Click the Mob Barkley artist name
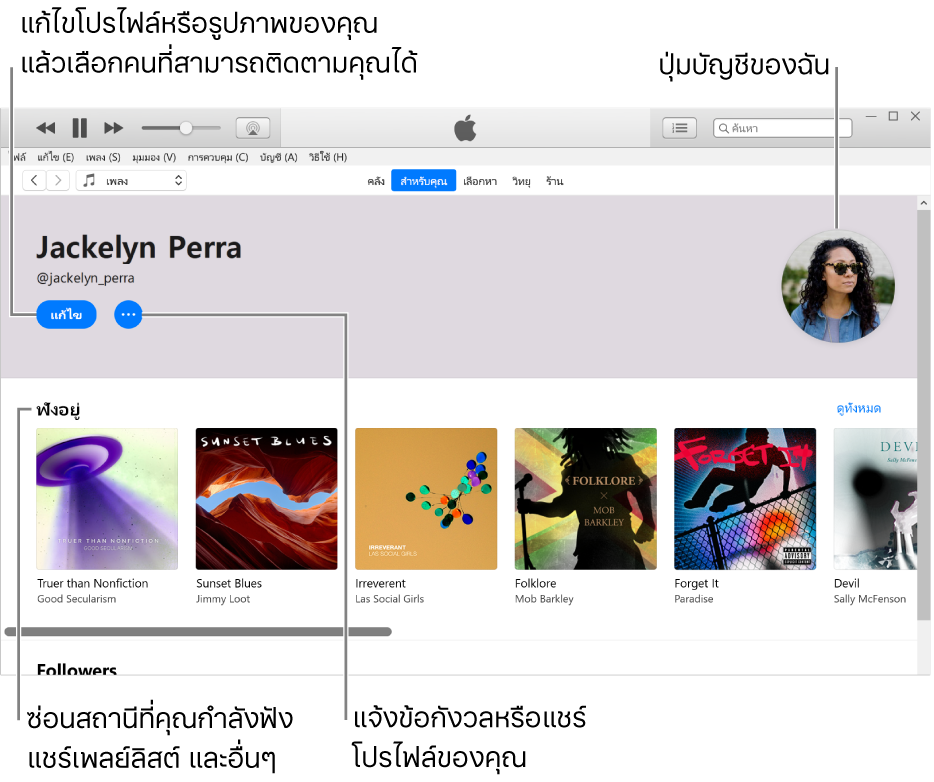The height and width of the screenshot is (782, 934). point(544,599)
